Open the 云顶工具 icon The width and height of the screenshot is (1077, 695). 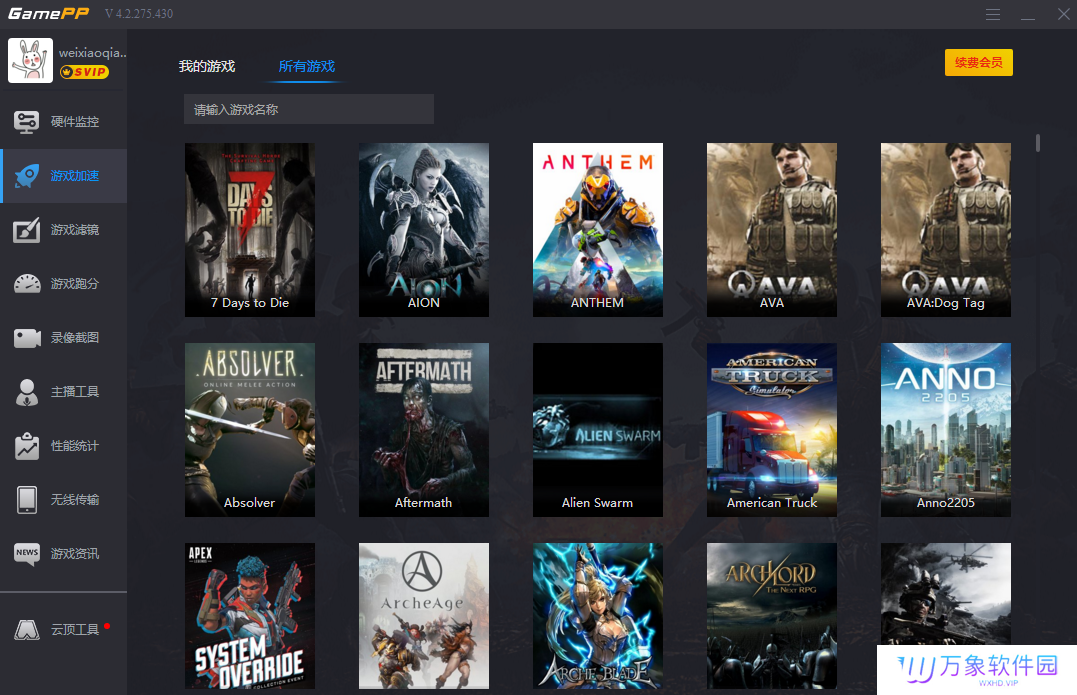[x=27, y=630]
